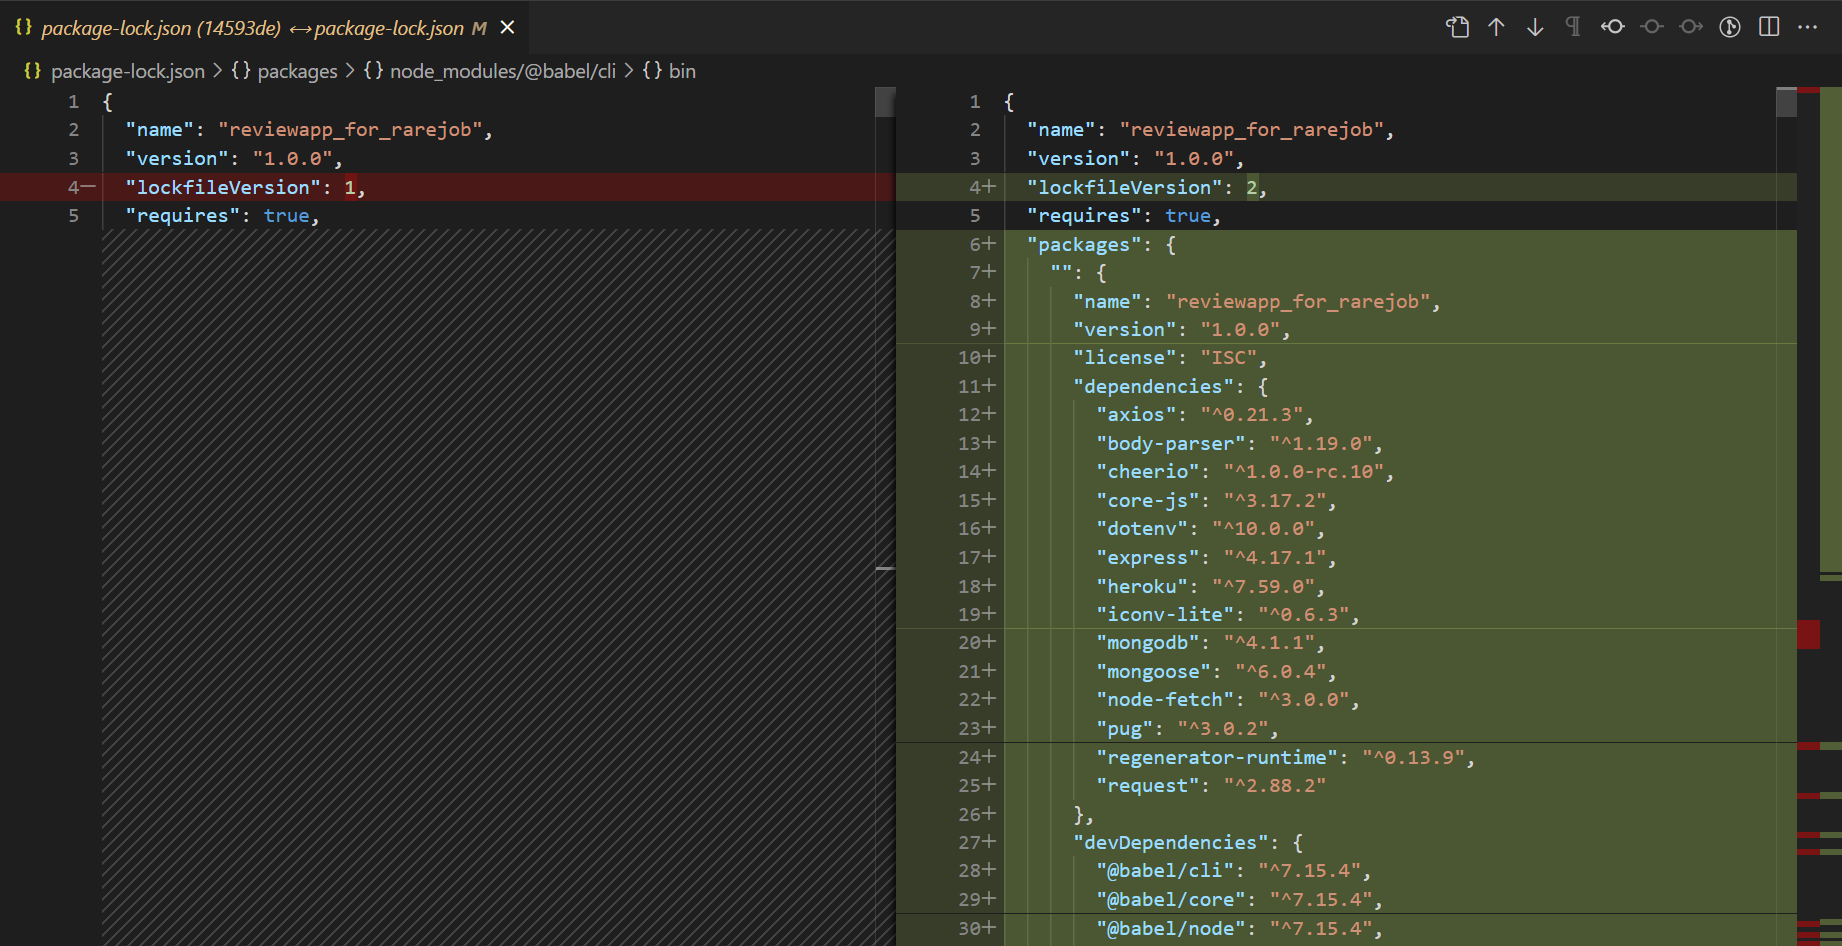The height and width of the screenshot is (946, 1842).
Task: Click the revert-change circle icon with left arrow
Action: tap(1612, 27)
